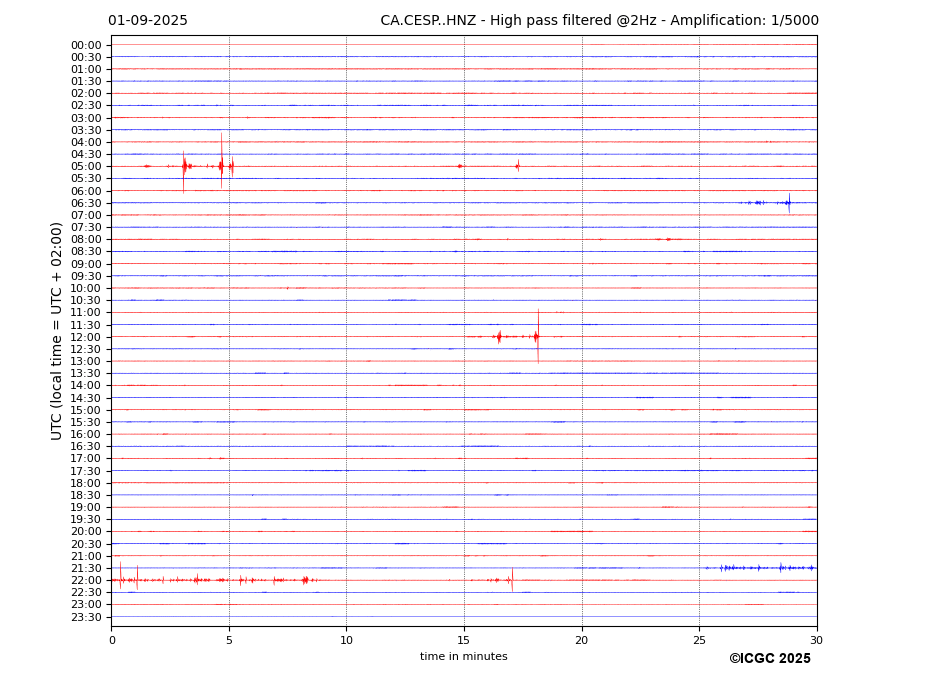Select the x-axis tick label 20
The width and height of the screenshot is (927, 696).
click(x=582, y=640)
